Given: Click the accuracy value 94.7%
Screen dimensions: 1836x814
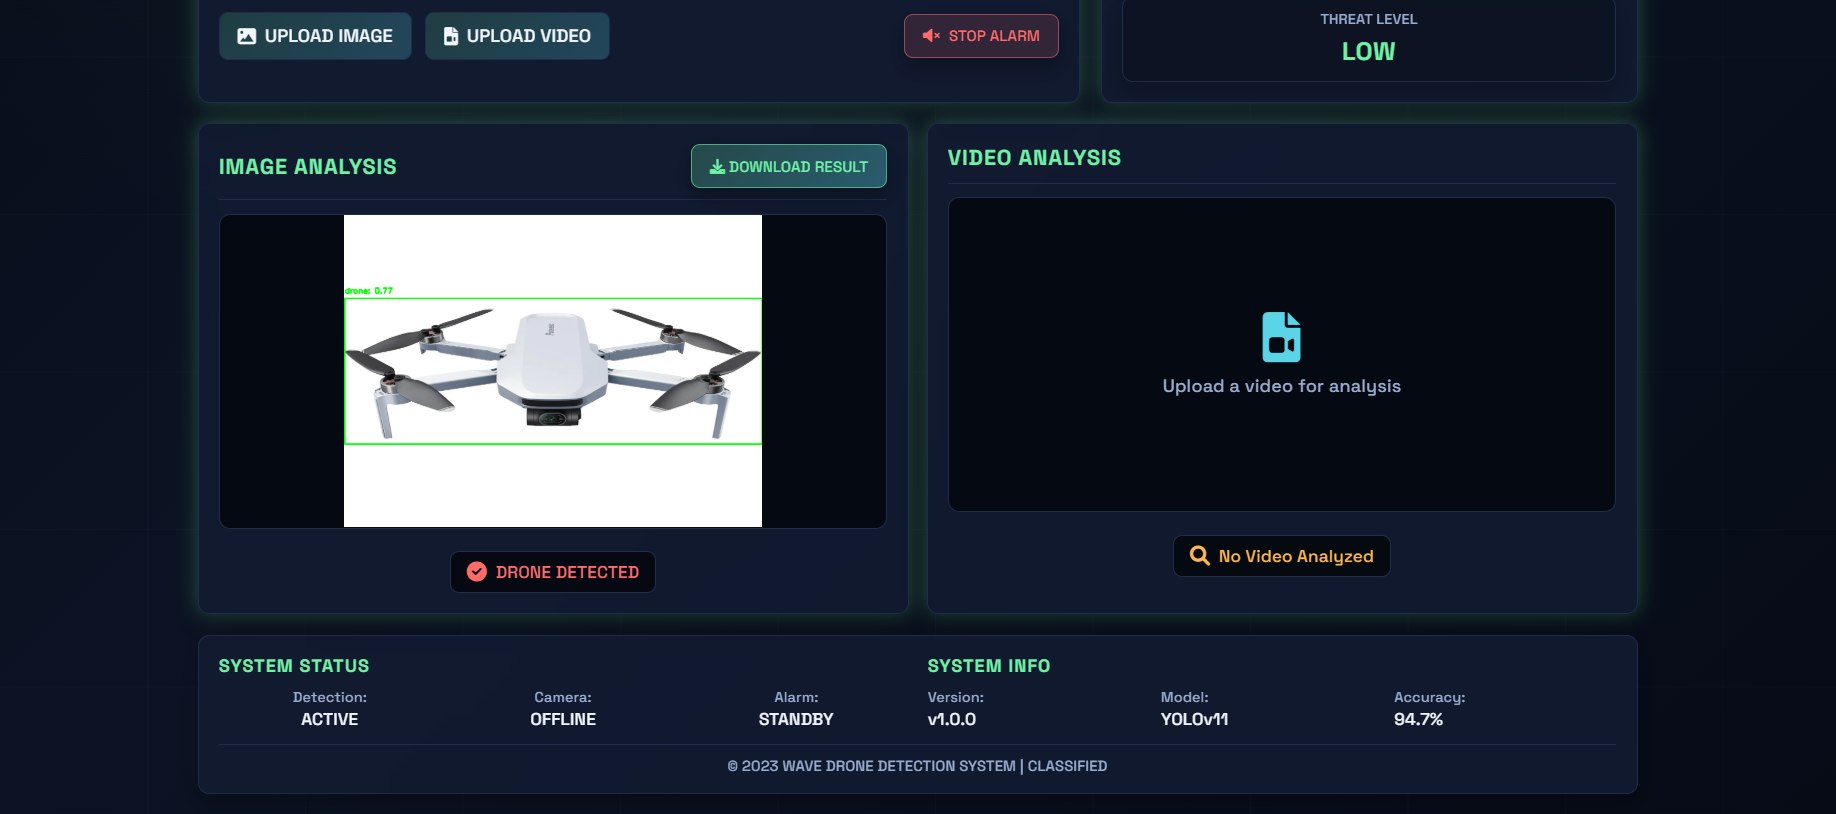Looking at the screenshot, I should click(1418, 719).
